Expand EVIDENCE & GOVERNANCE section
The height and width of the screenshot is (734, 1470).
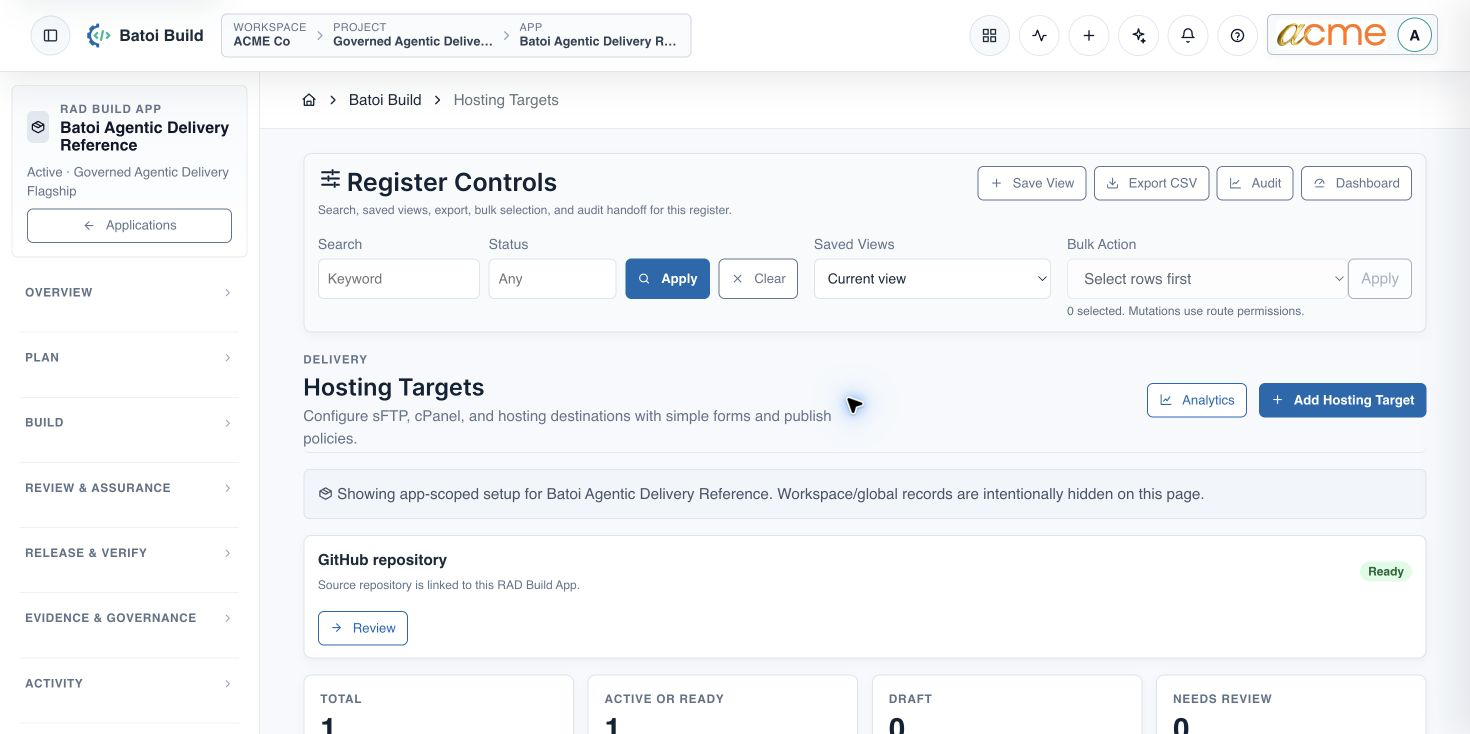point(129,618)
